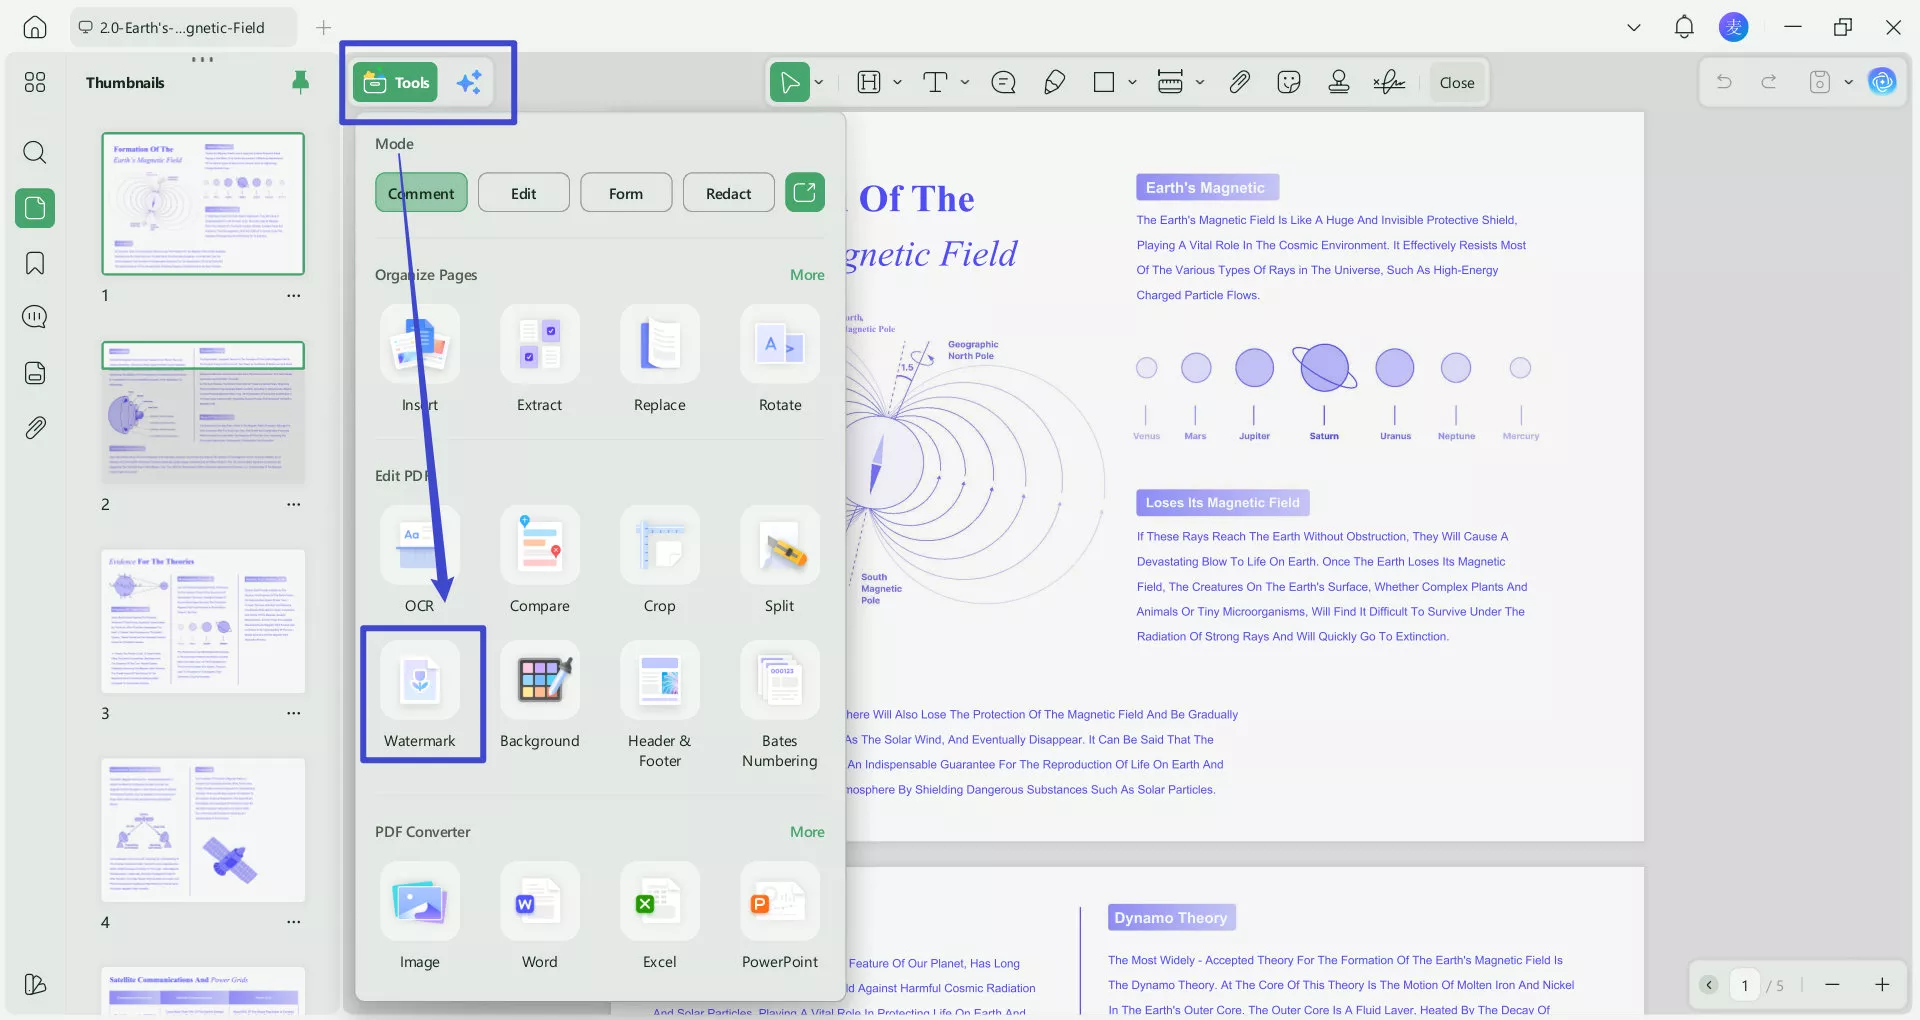Expand the shape tool dropdown

click(1132, 83)
